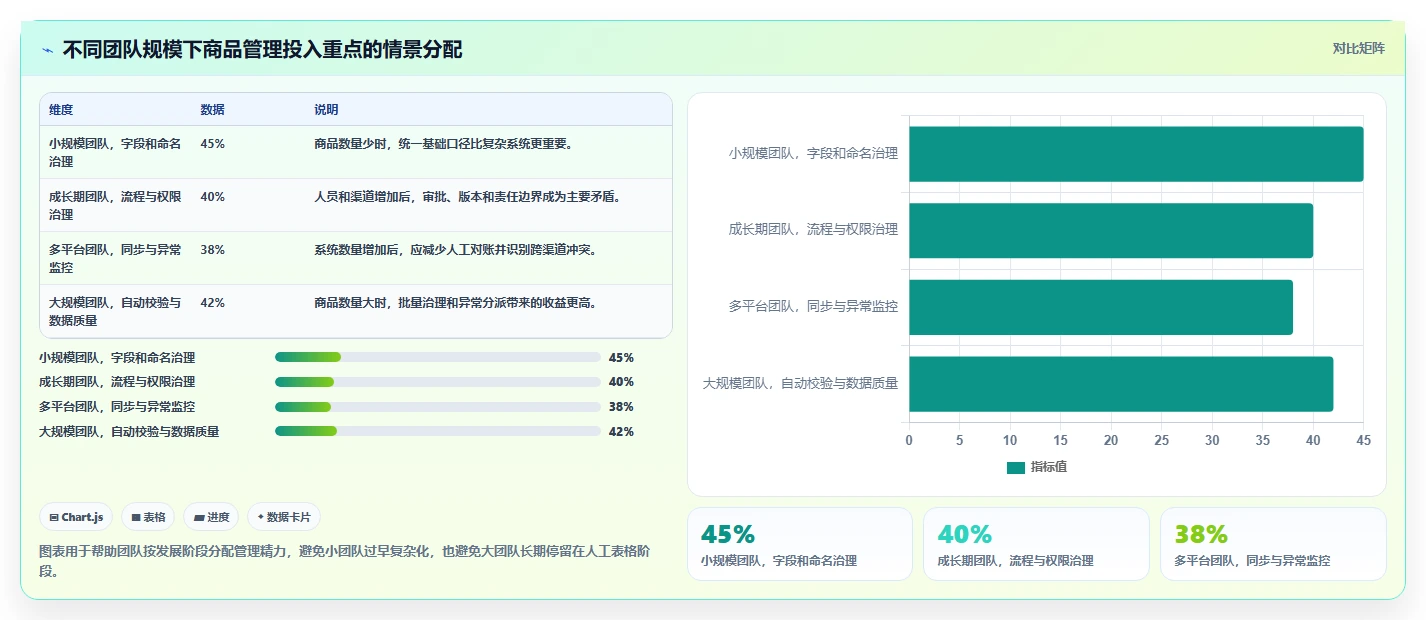Select the 表格 tag chip

(148, 517)
